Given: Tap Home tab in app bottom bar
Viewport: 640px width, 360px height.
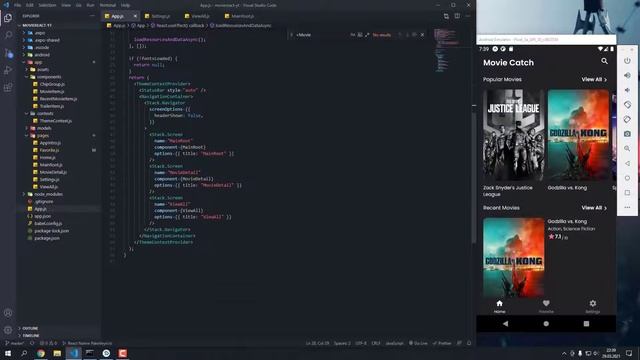Looking at the screenshot, I should (x=499, y=306).
